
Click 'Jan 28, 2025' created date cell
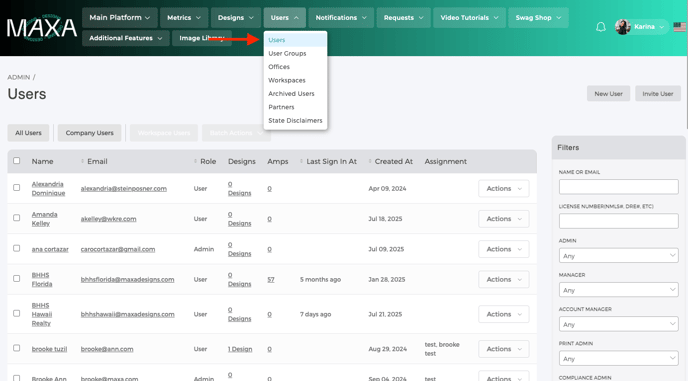[x=387, y=279]
